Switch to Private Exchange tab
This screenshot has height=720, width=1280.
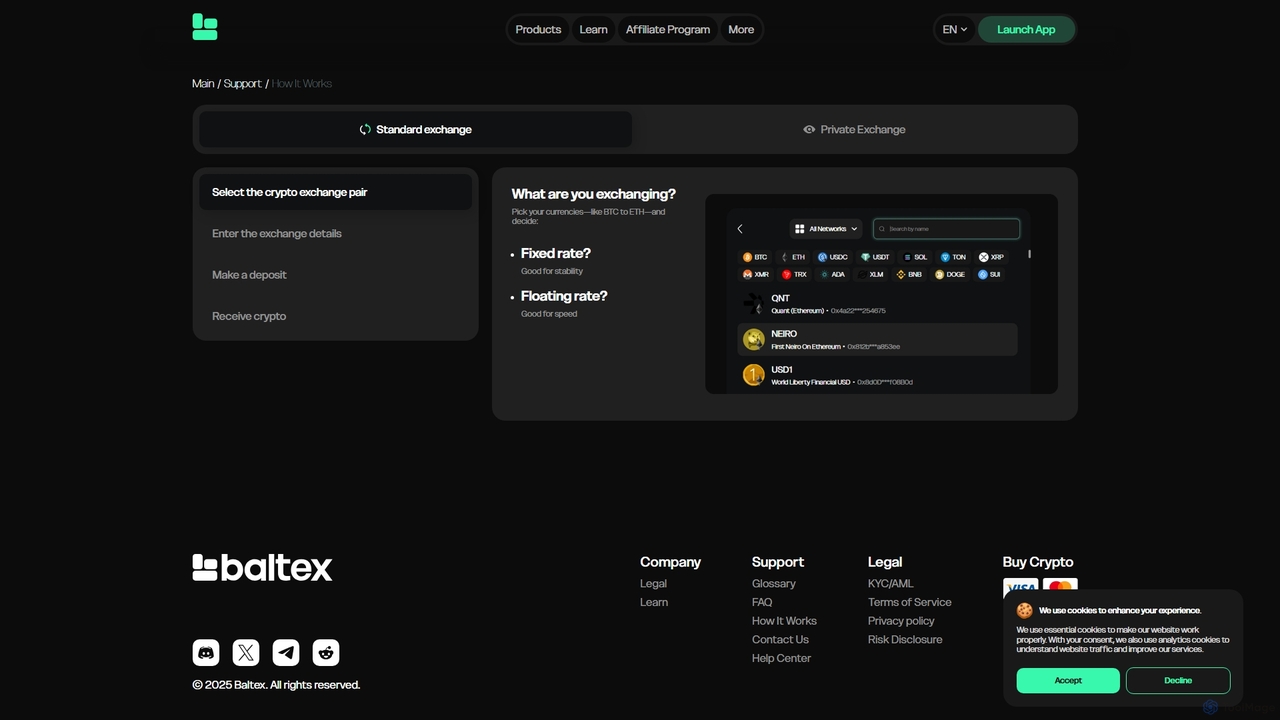[854, 129]
